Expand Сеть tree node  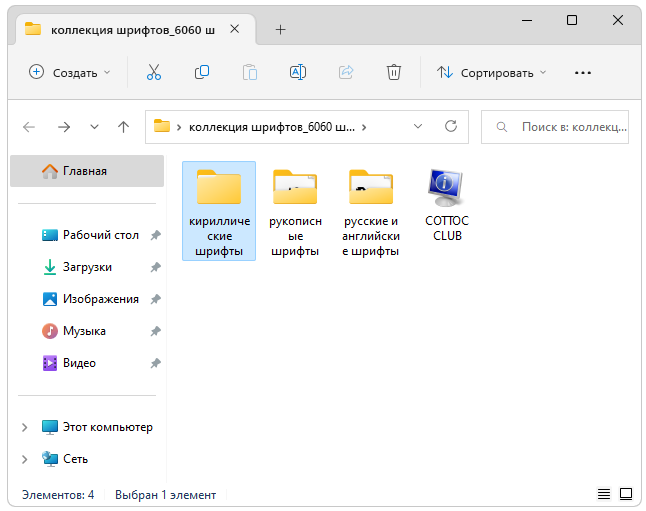pos(25,459)
